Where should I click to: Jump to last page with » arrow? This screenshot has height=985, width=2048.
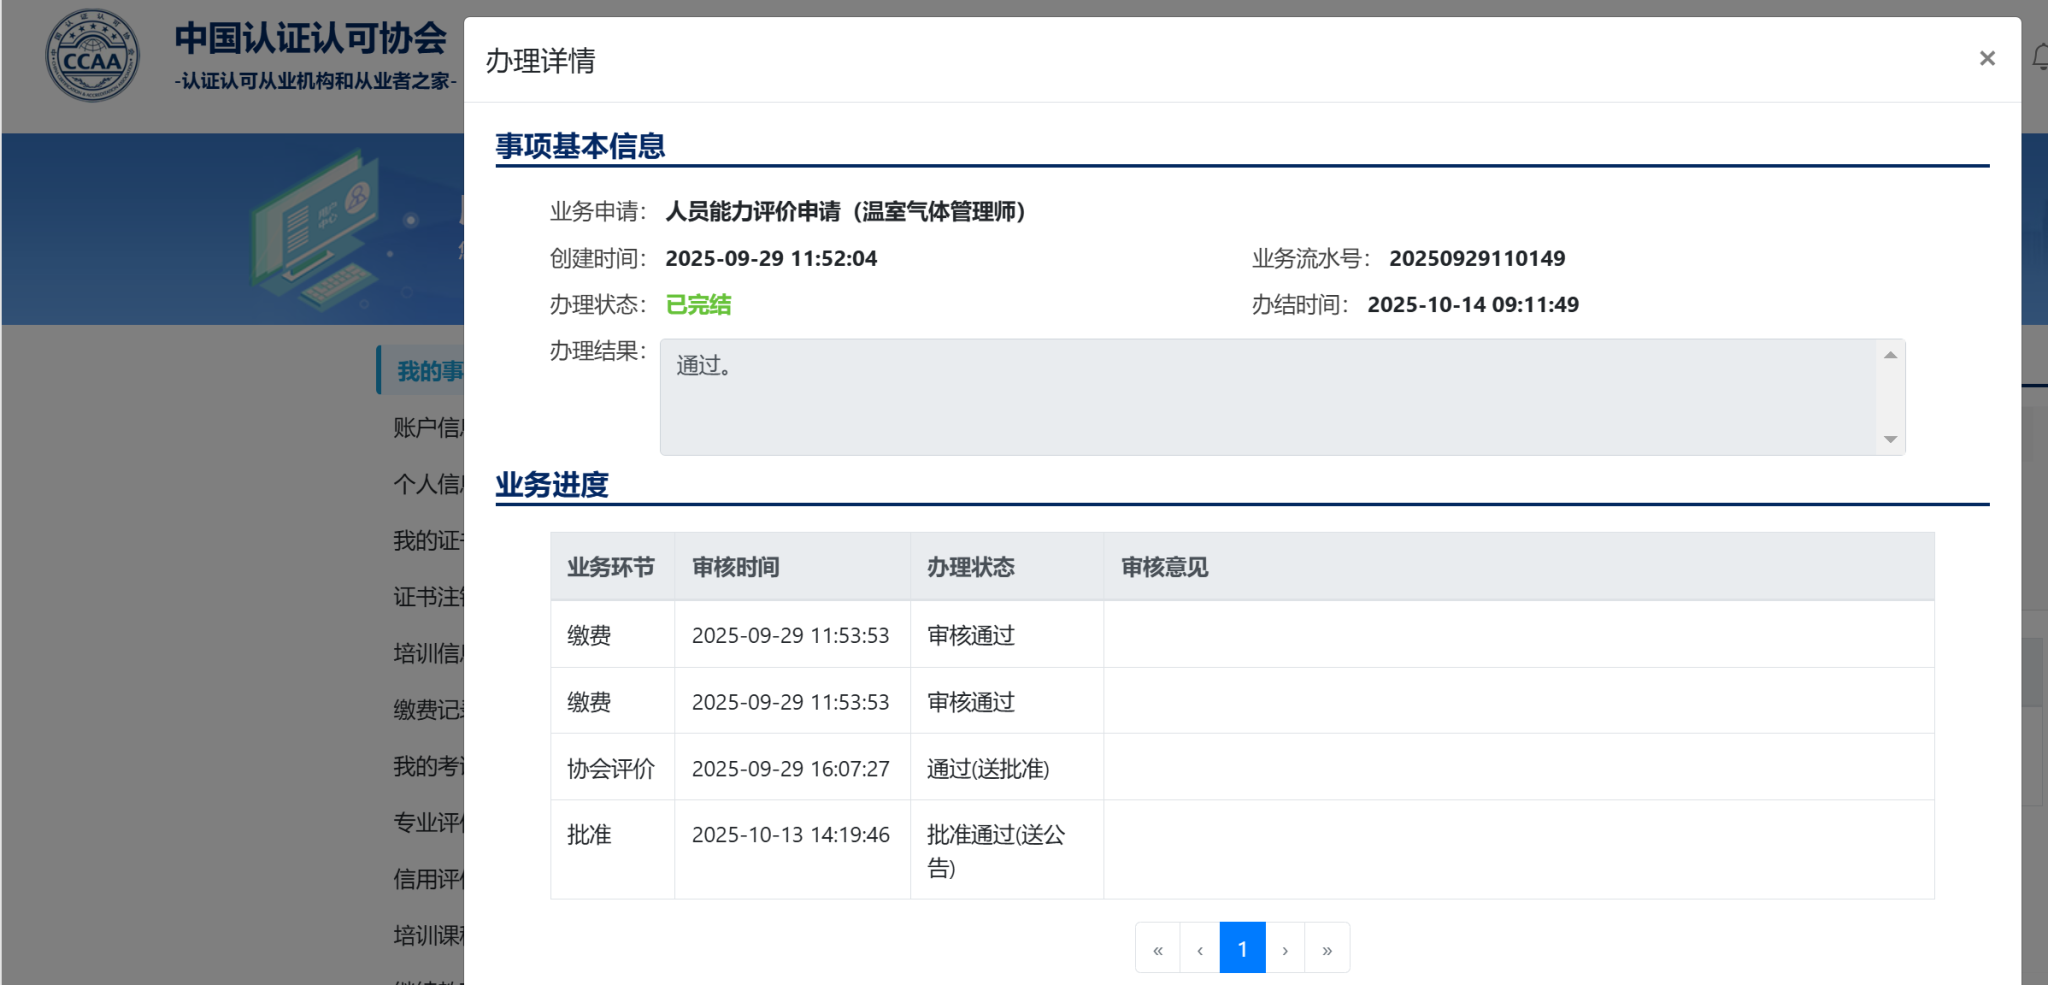click(x=1327, y=948)
